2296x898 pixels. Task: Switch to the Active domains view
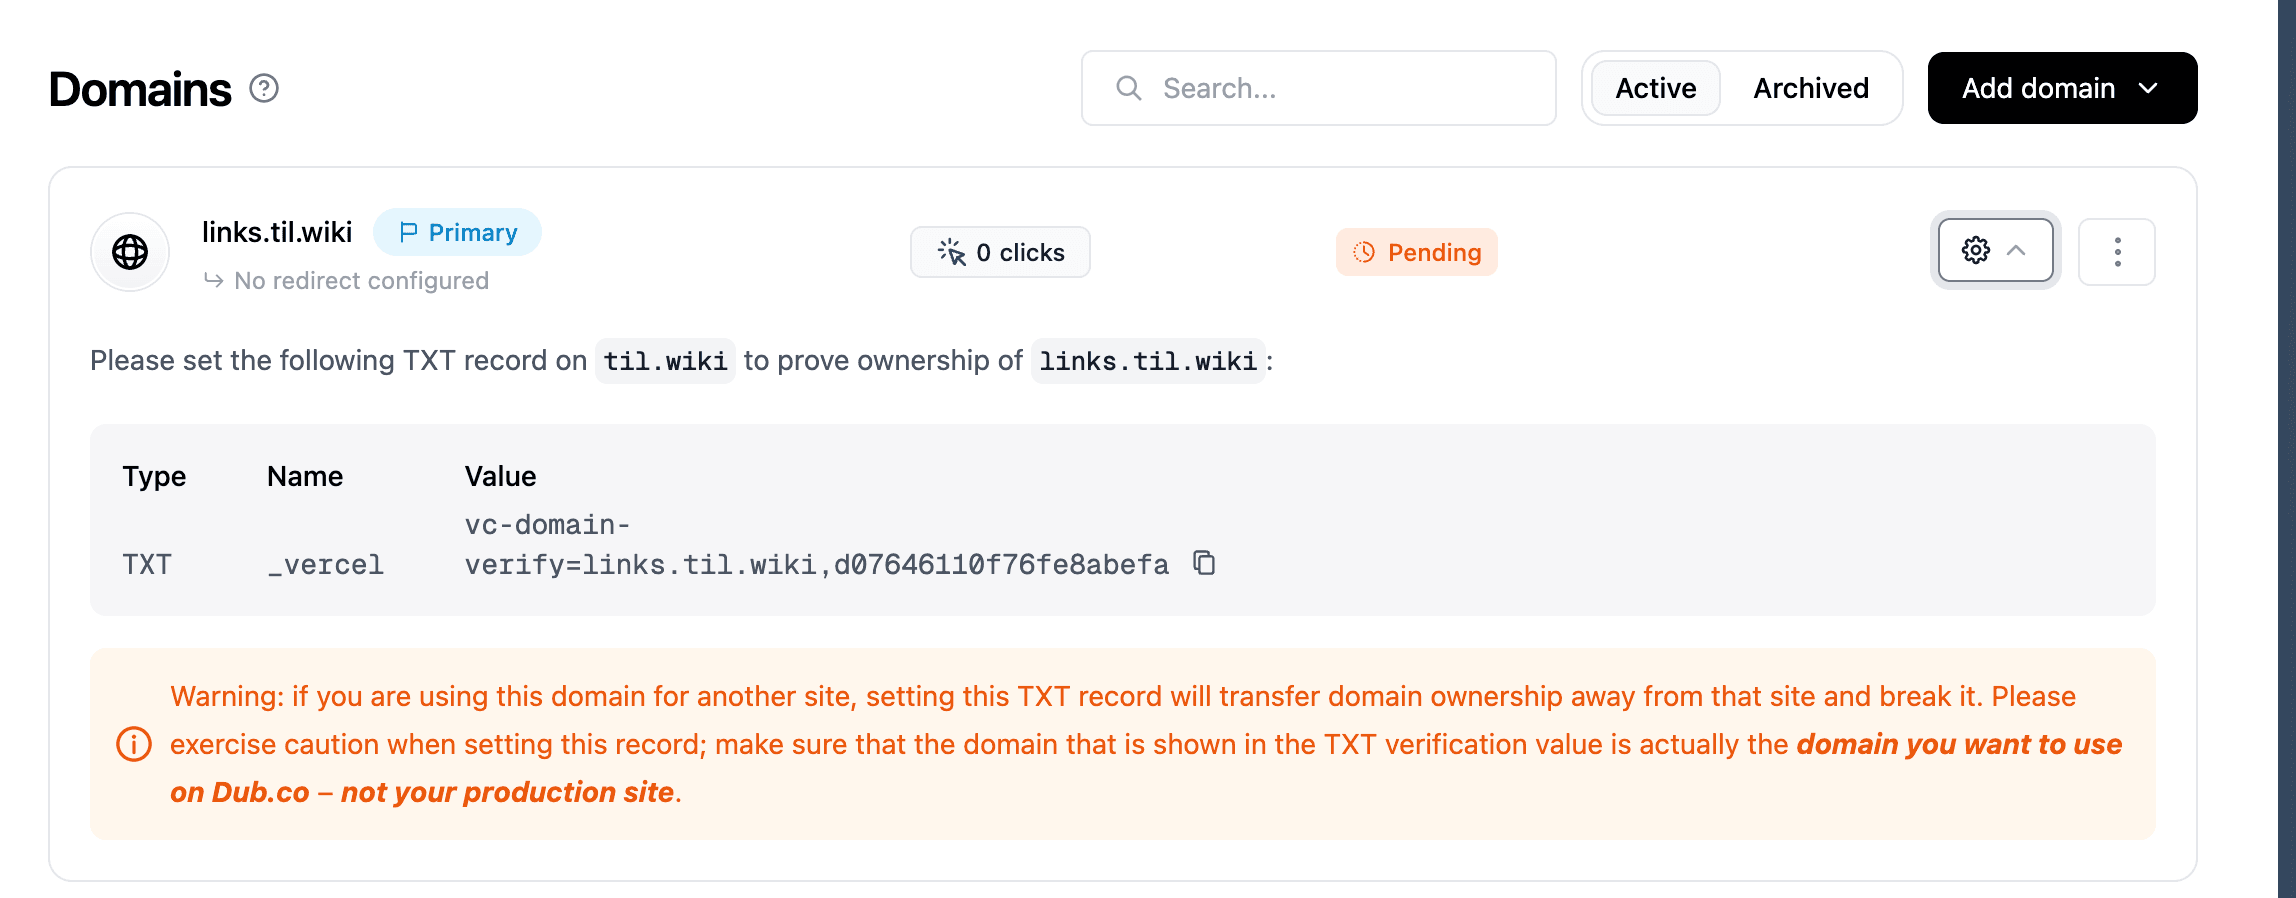pos(1656,89)
